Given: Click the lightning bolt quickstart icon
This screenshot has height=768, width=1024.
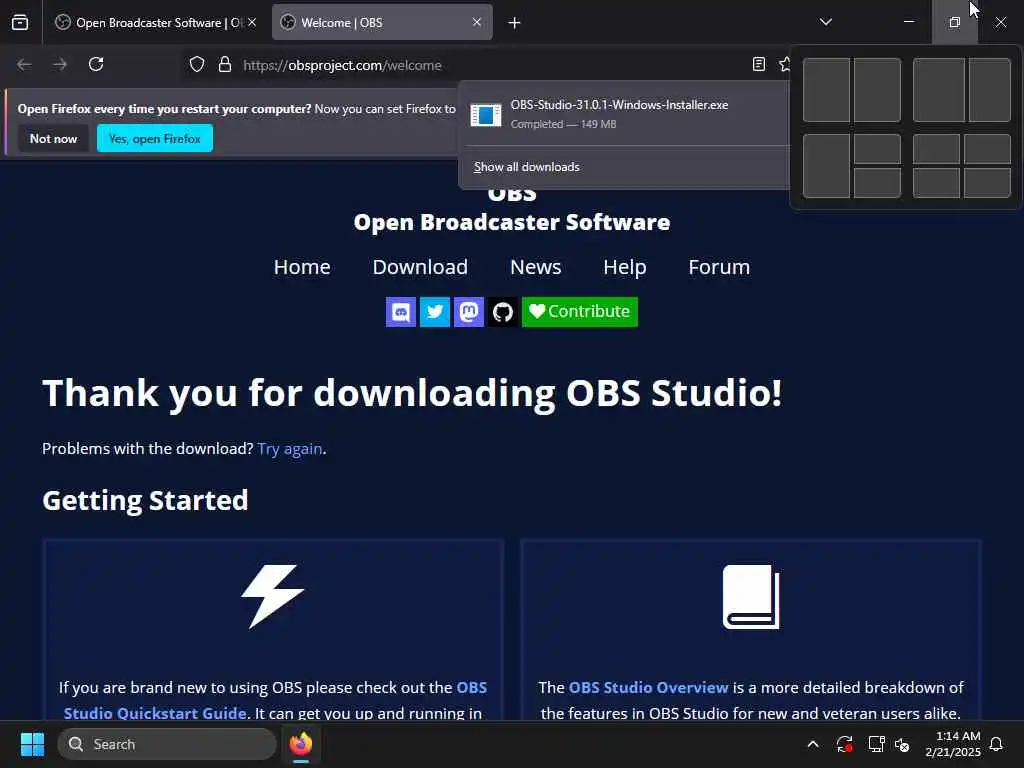Looking at the screenshot, I should pos(273,596).
